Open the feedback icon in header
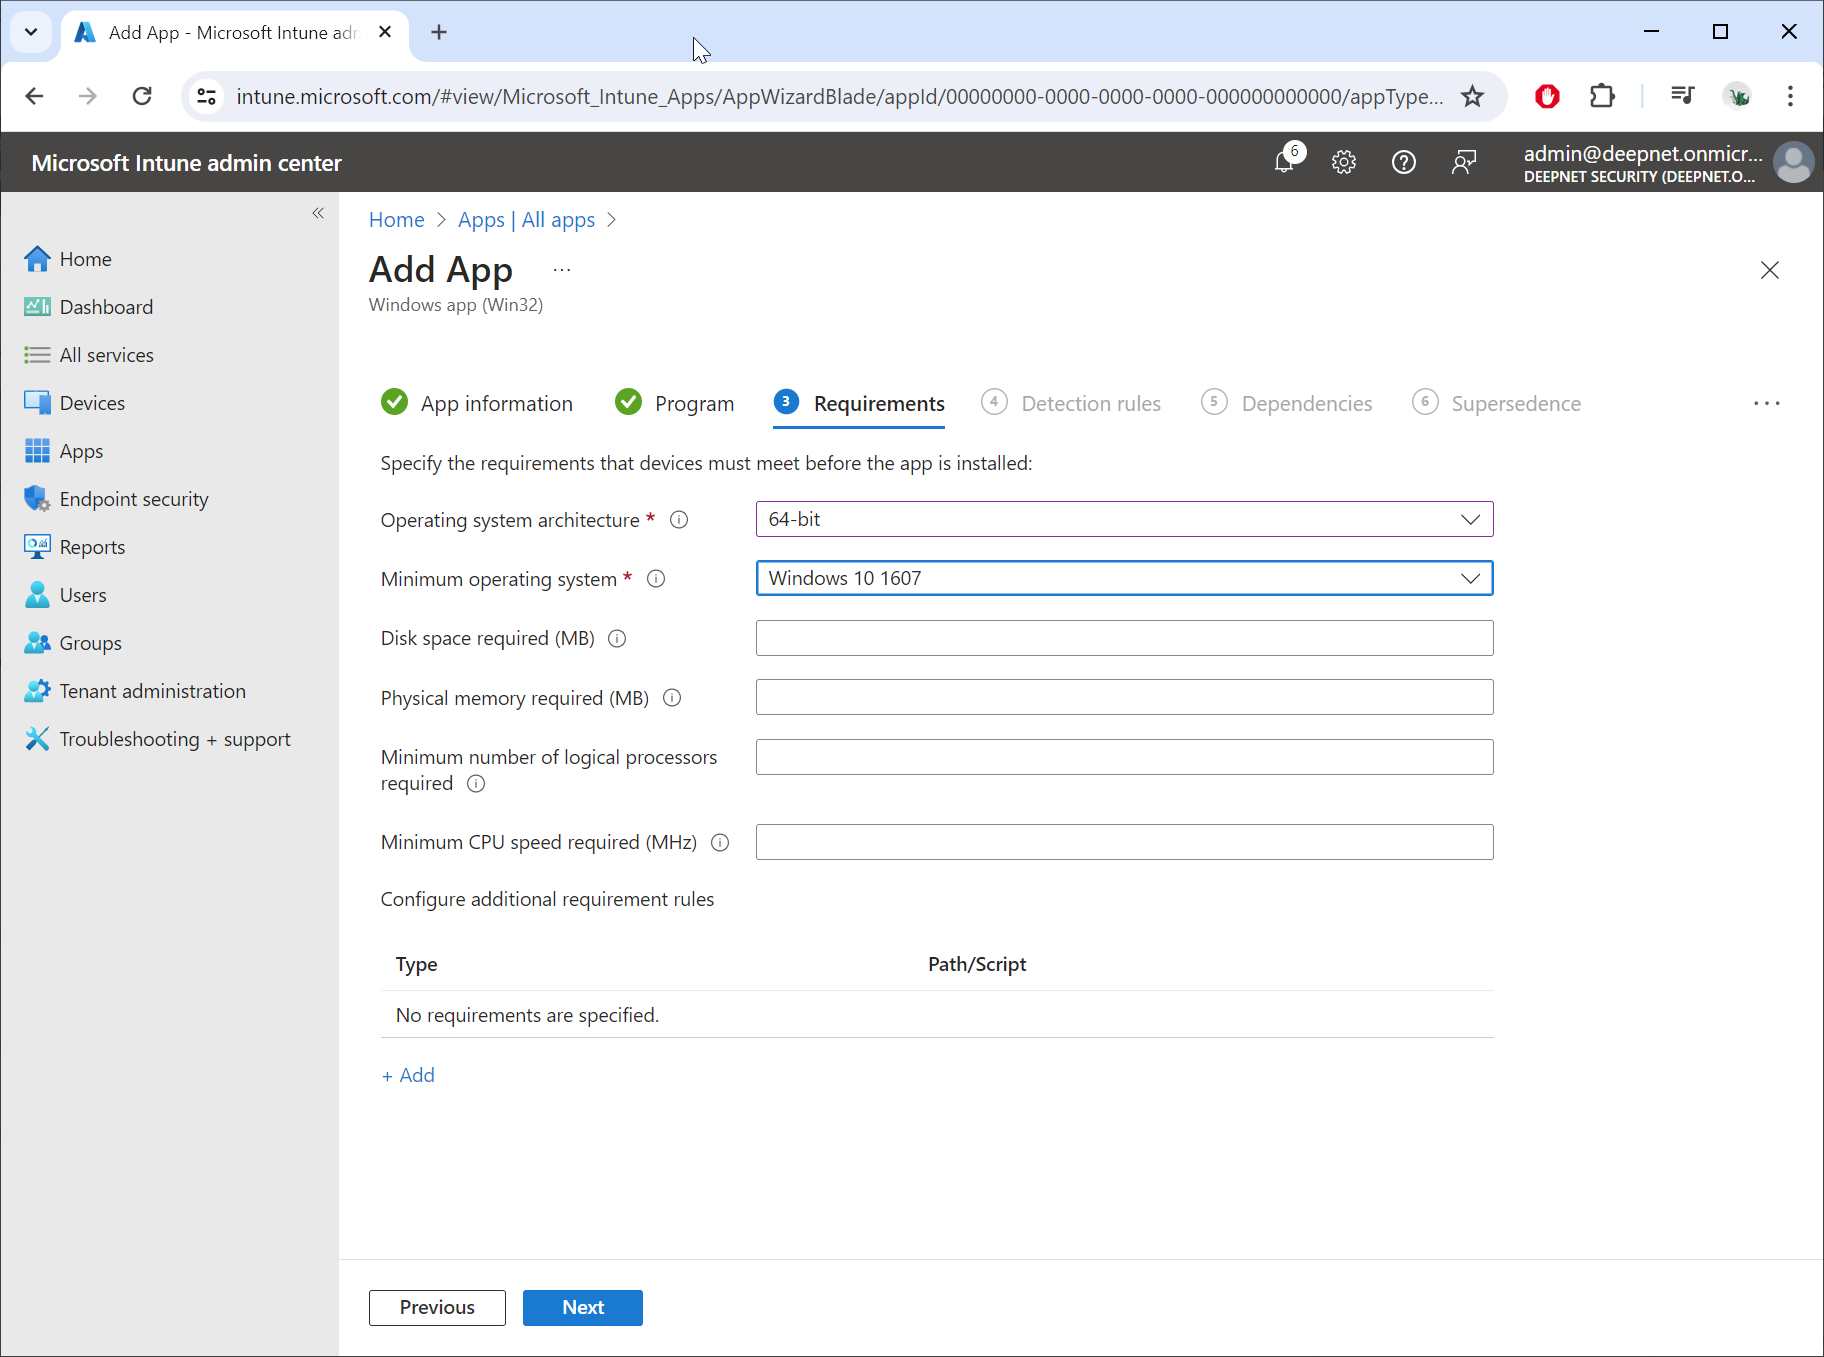 click(x=1463, y=162)
